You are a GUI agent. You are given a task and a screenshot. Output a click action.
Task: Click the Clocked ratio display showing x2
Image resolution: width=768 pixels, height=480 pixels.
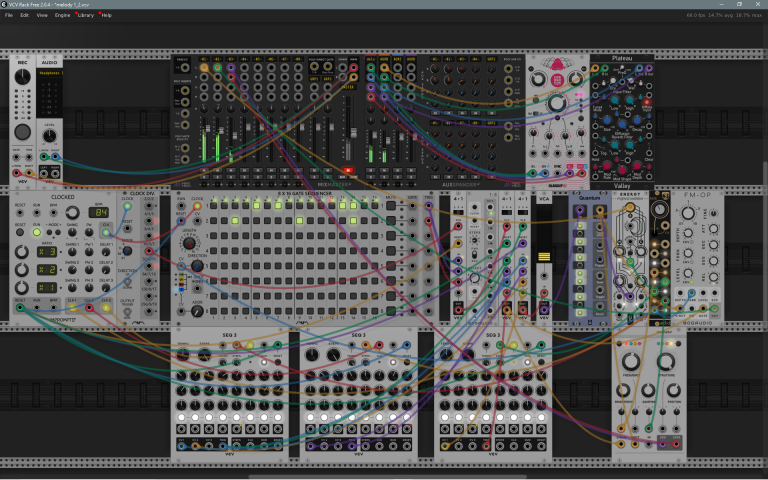(47, 269)
